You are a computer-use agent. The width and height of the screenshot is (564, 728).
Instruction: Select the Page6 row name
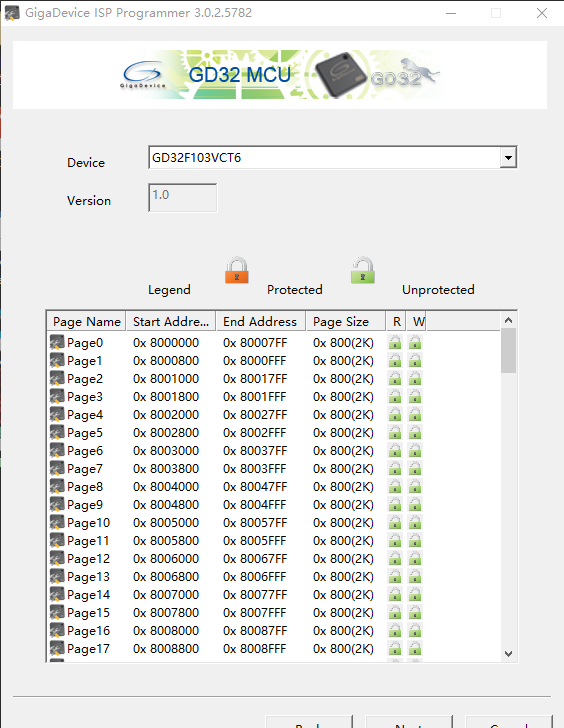[x=85, y=451]
